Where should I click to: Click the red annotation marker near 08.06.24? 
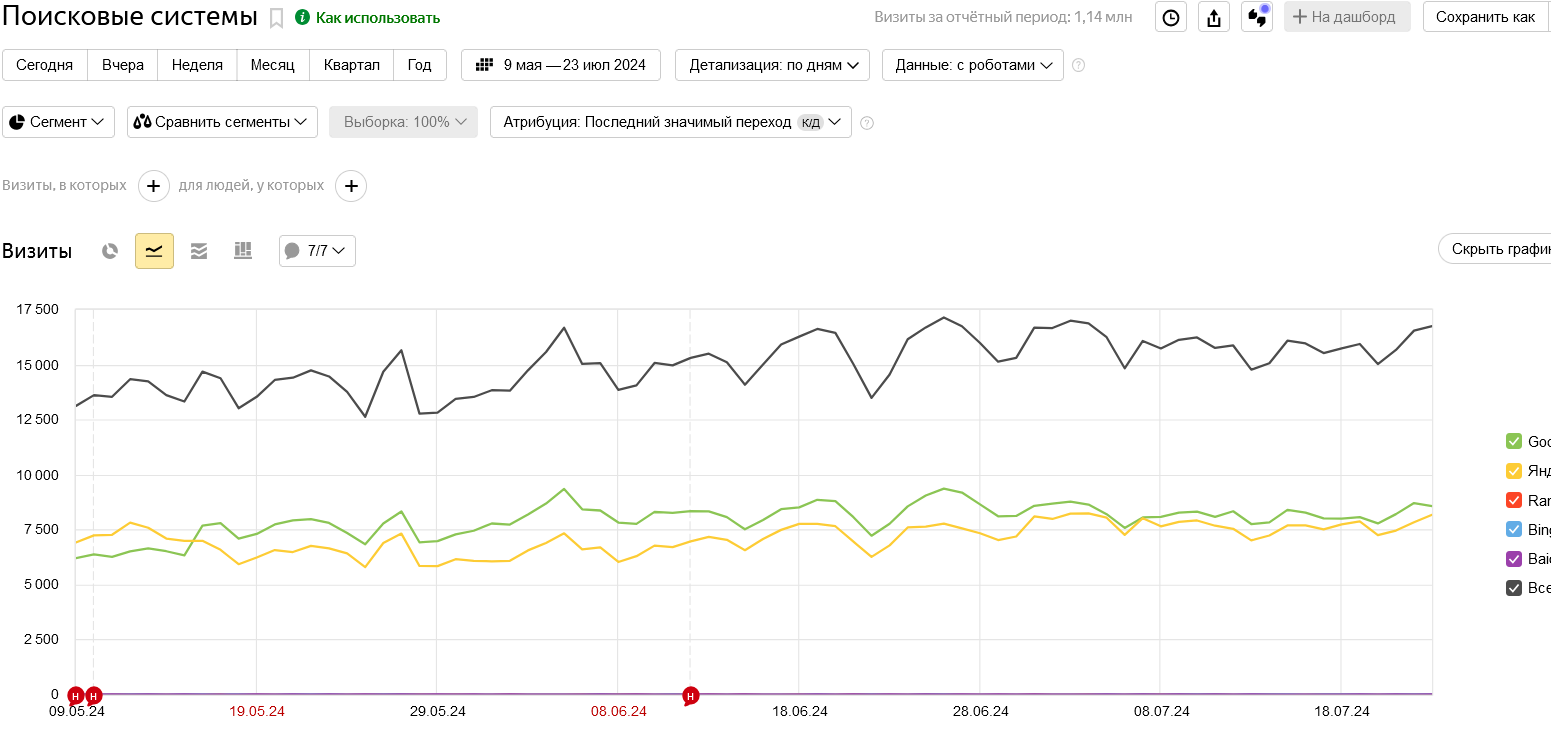pyautogui.click(x=690, y=696)
